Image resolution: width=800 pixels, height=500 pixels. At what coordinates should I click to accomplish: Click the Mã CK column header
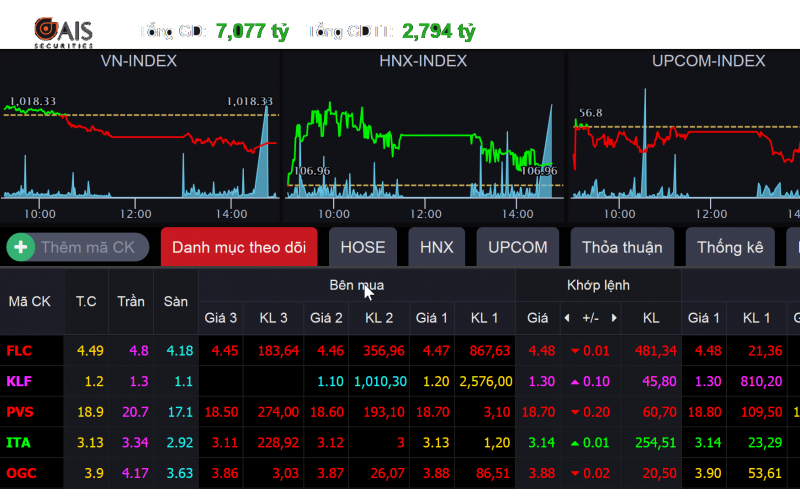coord(30,301)
